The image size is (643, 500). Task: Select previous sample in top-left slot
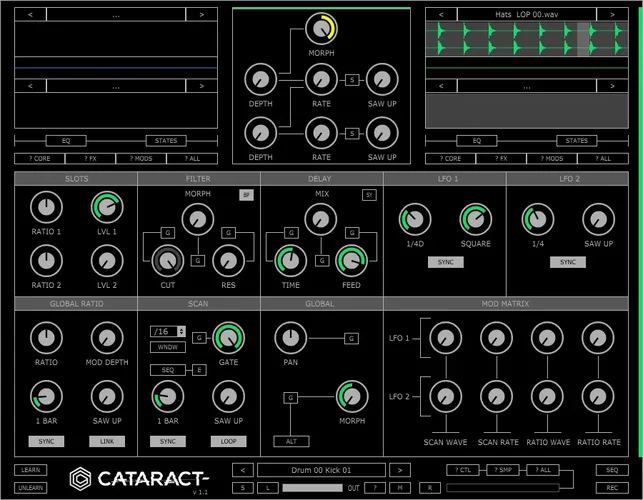tap(30, 14)
